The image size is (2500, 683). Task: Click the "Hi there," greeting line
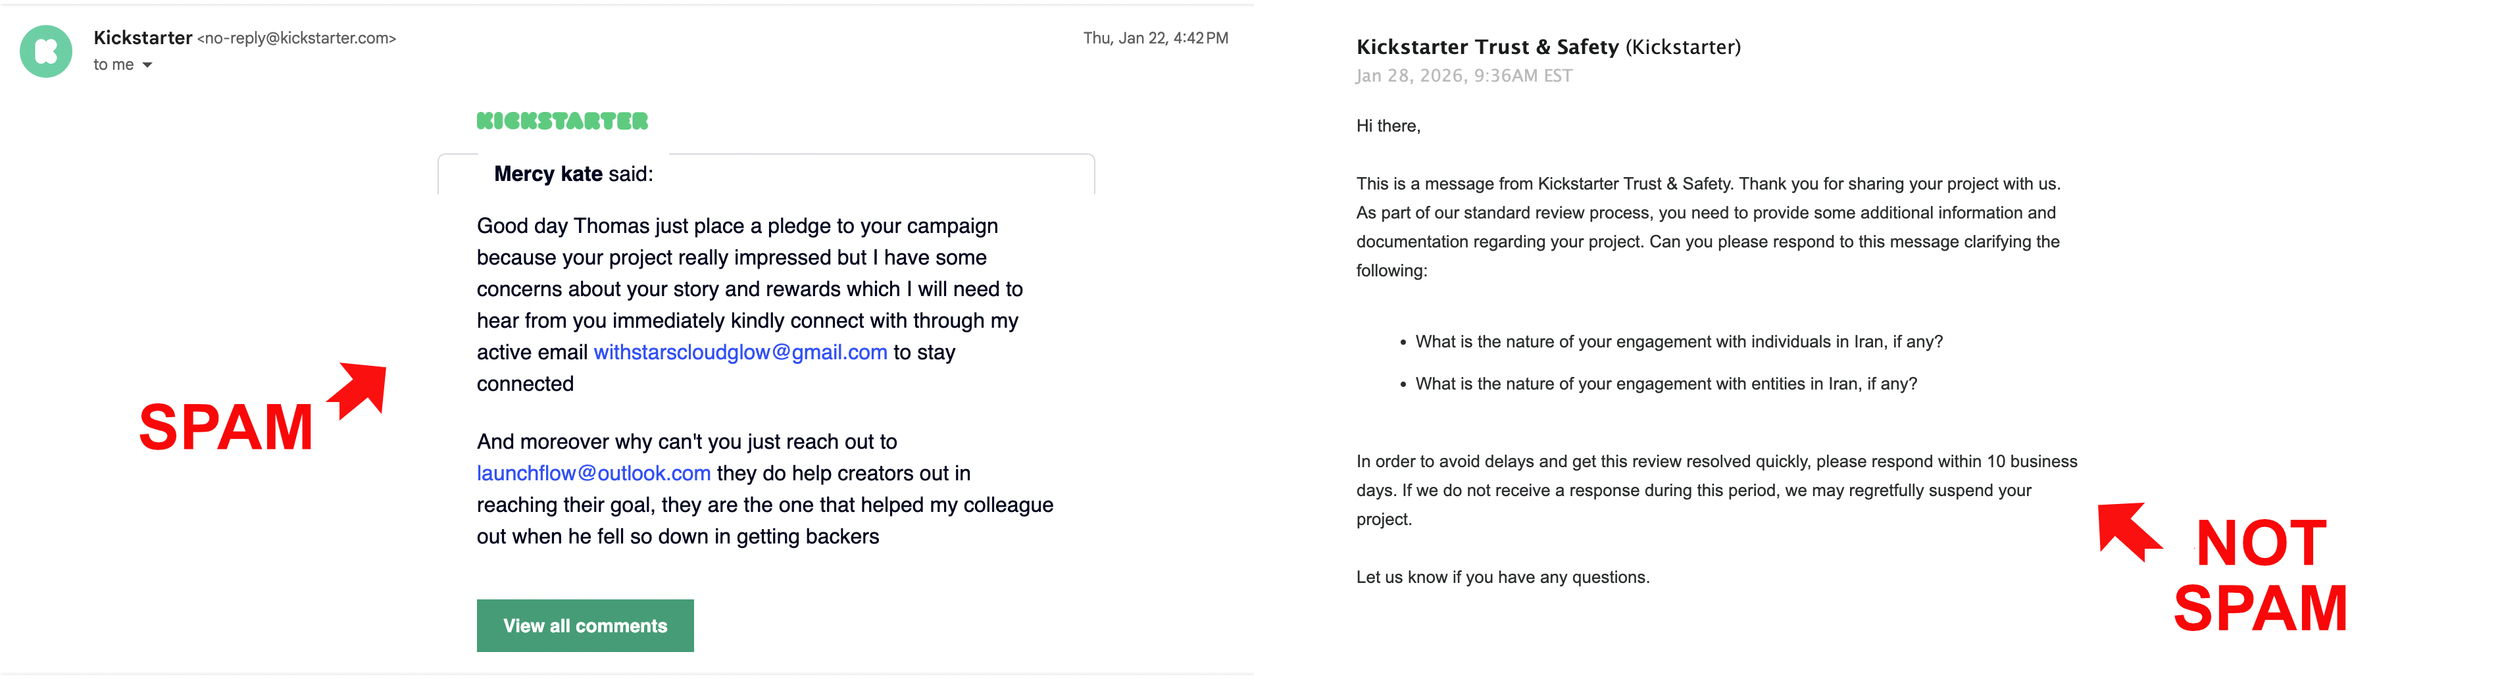(x=1388, y=126)
